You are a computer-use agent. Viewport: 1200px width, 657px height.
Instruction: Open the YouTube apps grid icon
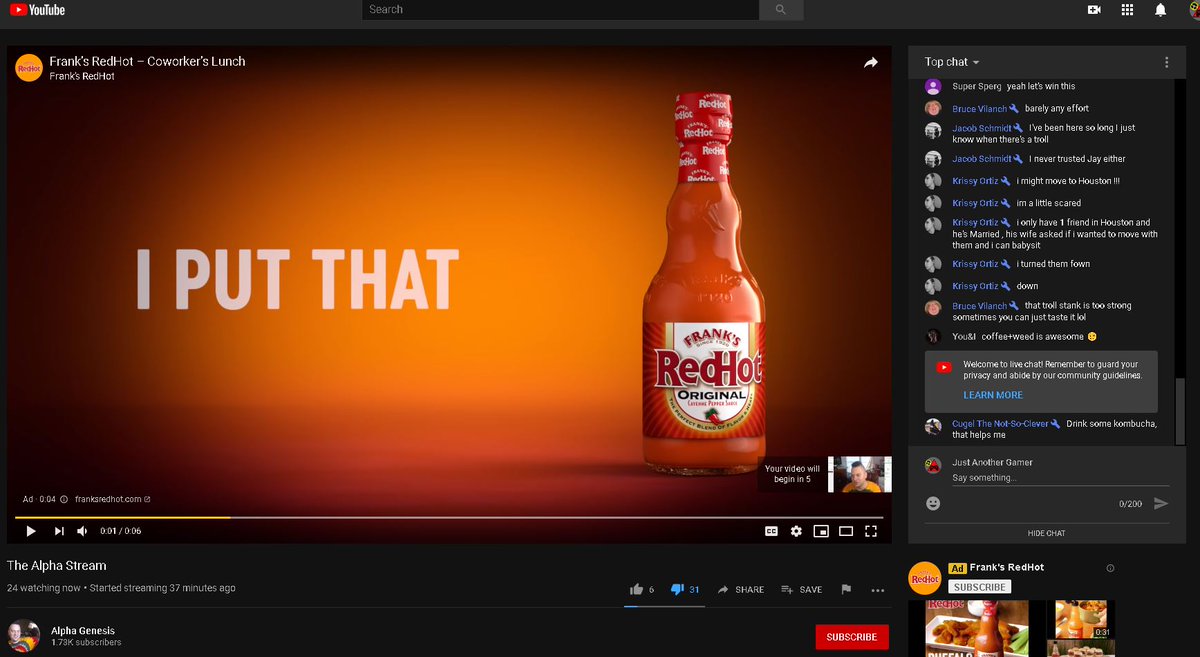tap(1127, 9)
